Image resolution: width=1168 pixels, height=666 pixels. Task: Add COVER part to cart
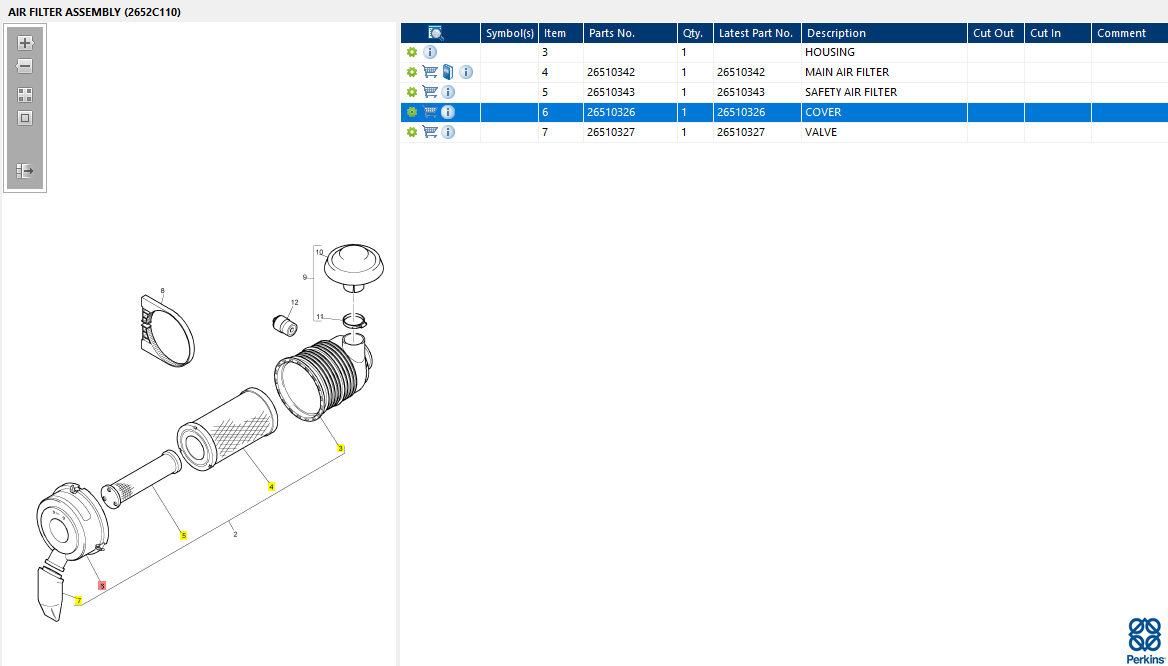430,112
